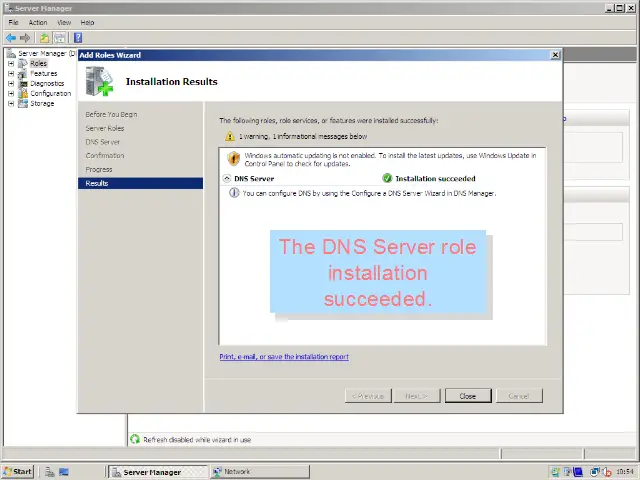Click the Back arrow toolbar icon
This screenshot has width=640, height=480.
11,38
